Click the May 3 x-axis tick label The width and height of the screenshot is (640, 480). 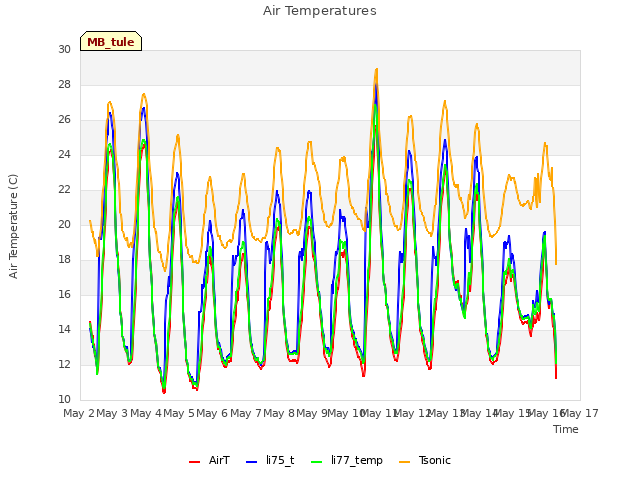(112, 413)
